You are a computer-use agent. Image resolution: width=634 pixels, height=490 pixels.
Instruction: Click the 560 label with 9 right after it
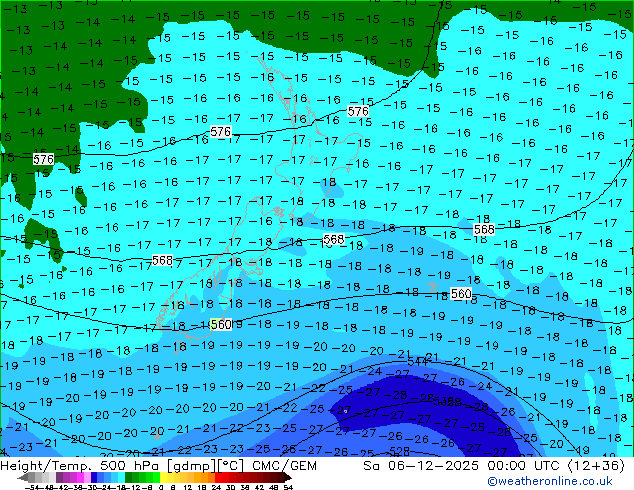tap(221, 324)
